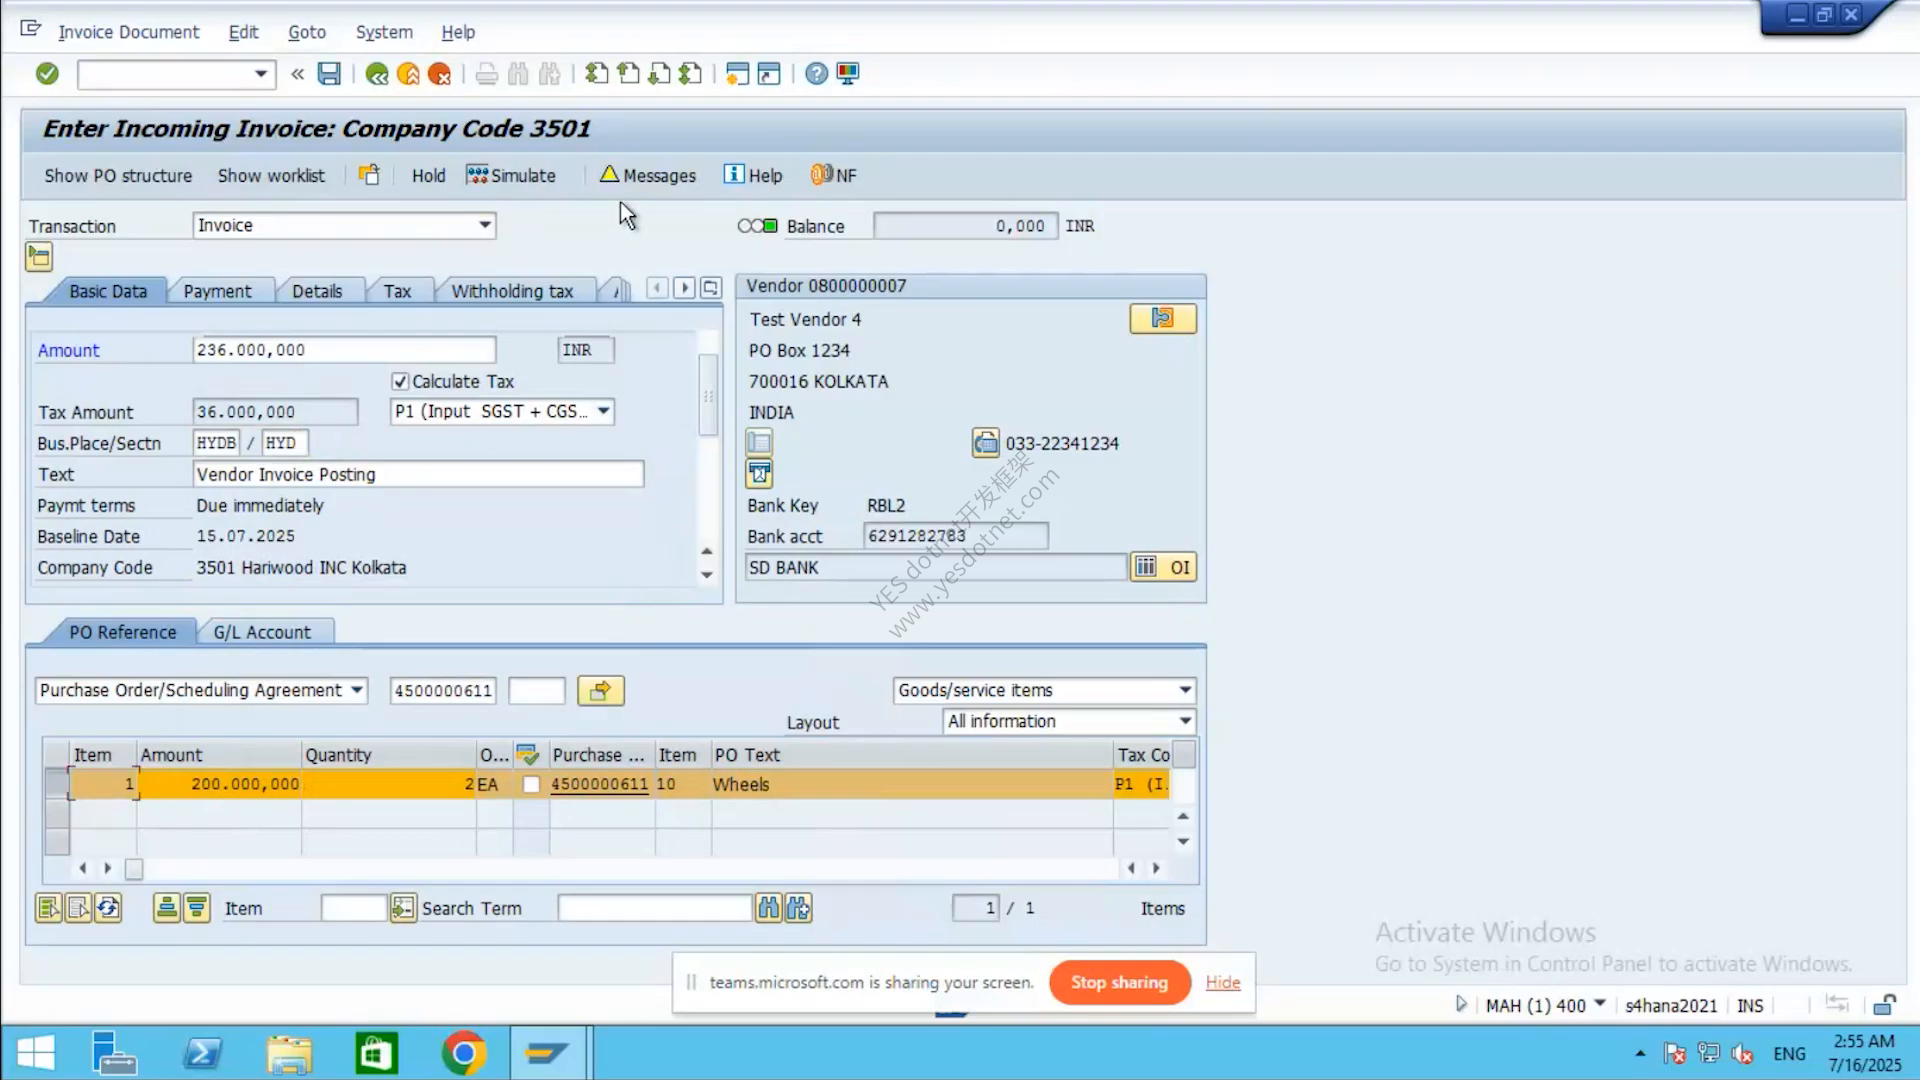This screenshot has height=1080, width=1920.
Task: Click vendor display icon beside Test Vendor 4
Action: [1163, 319]
